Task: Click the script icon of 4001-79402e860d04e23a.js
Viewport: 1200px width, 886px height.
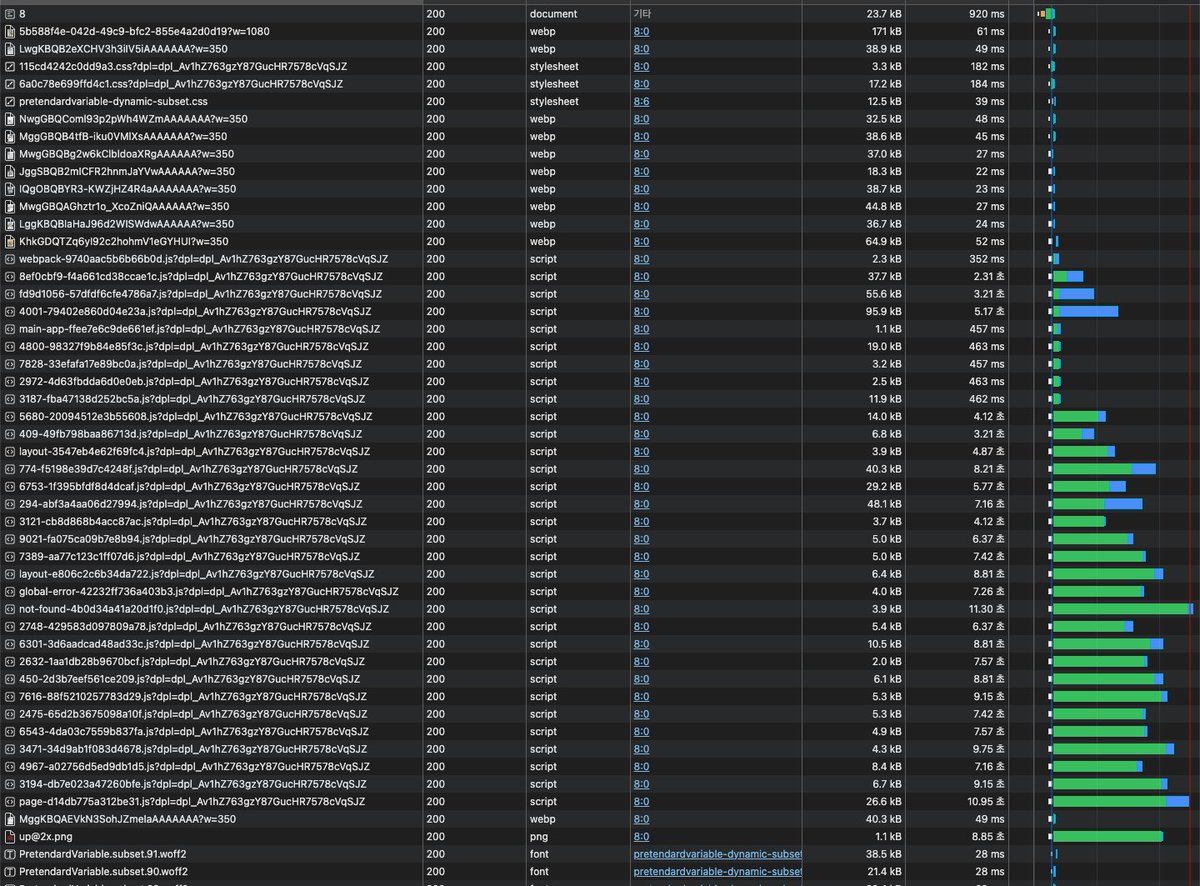Action: coord(10,311)
